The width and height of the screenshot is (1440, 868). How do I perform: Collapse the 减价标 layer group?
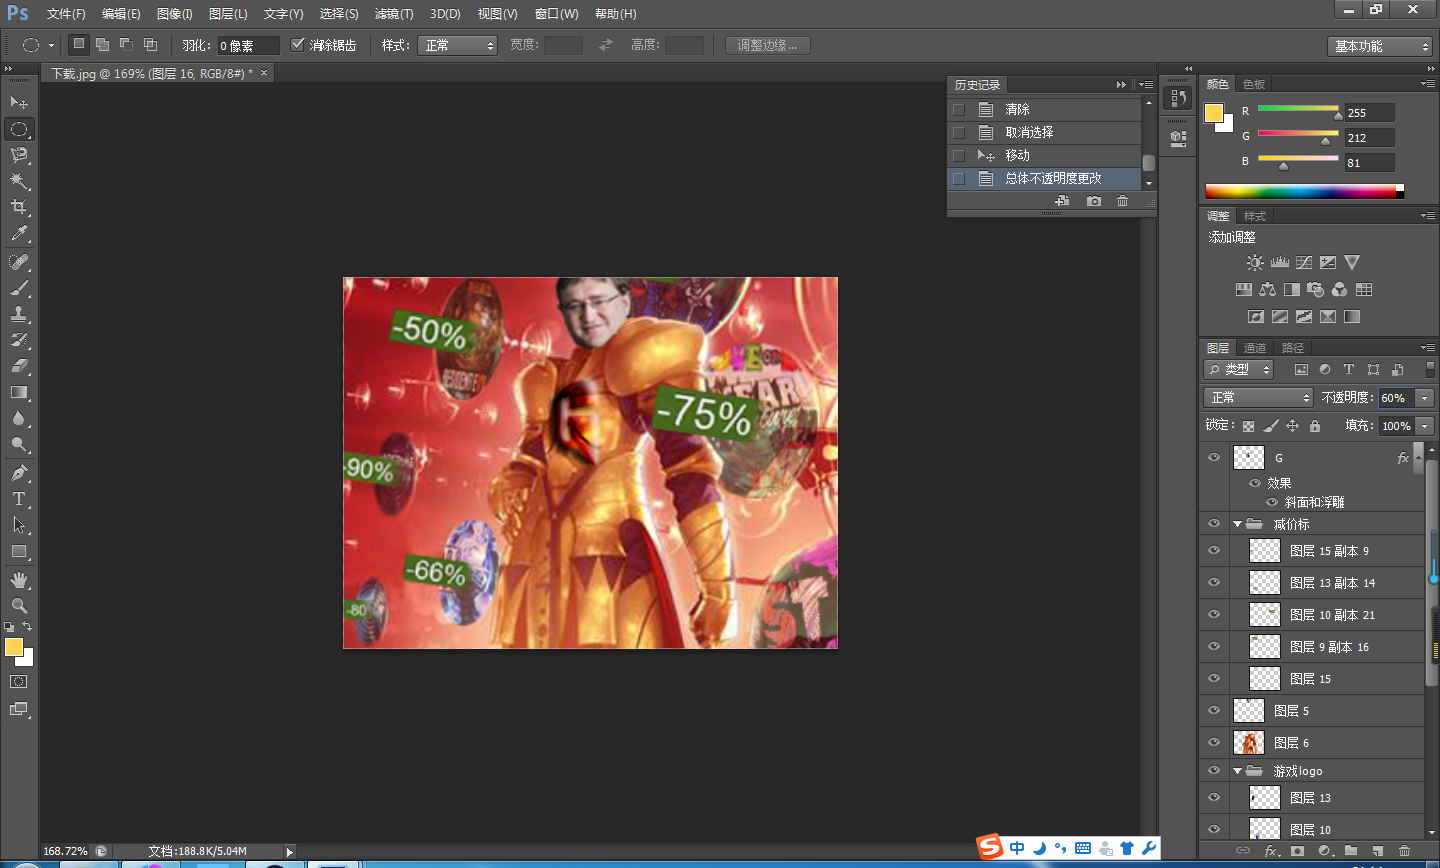coord(1237,524)
